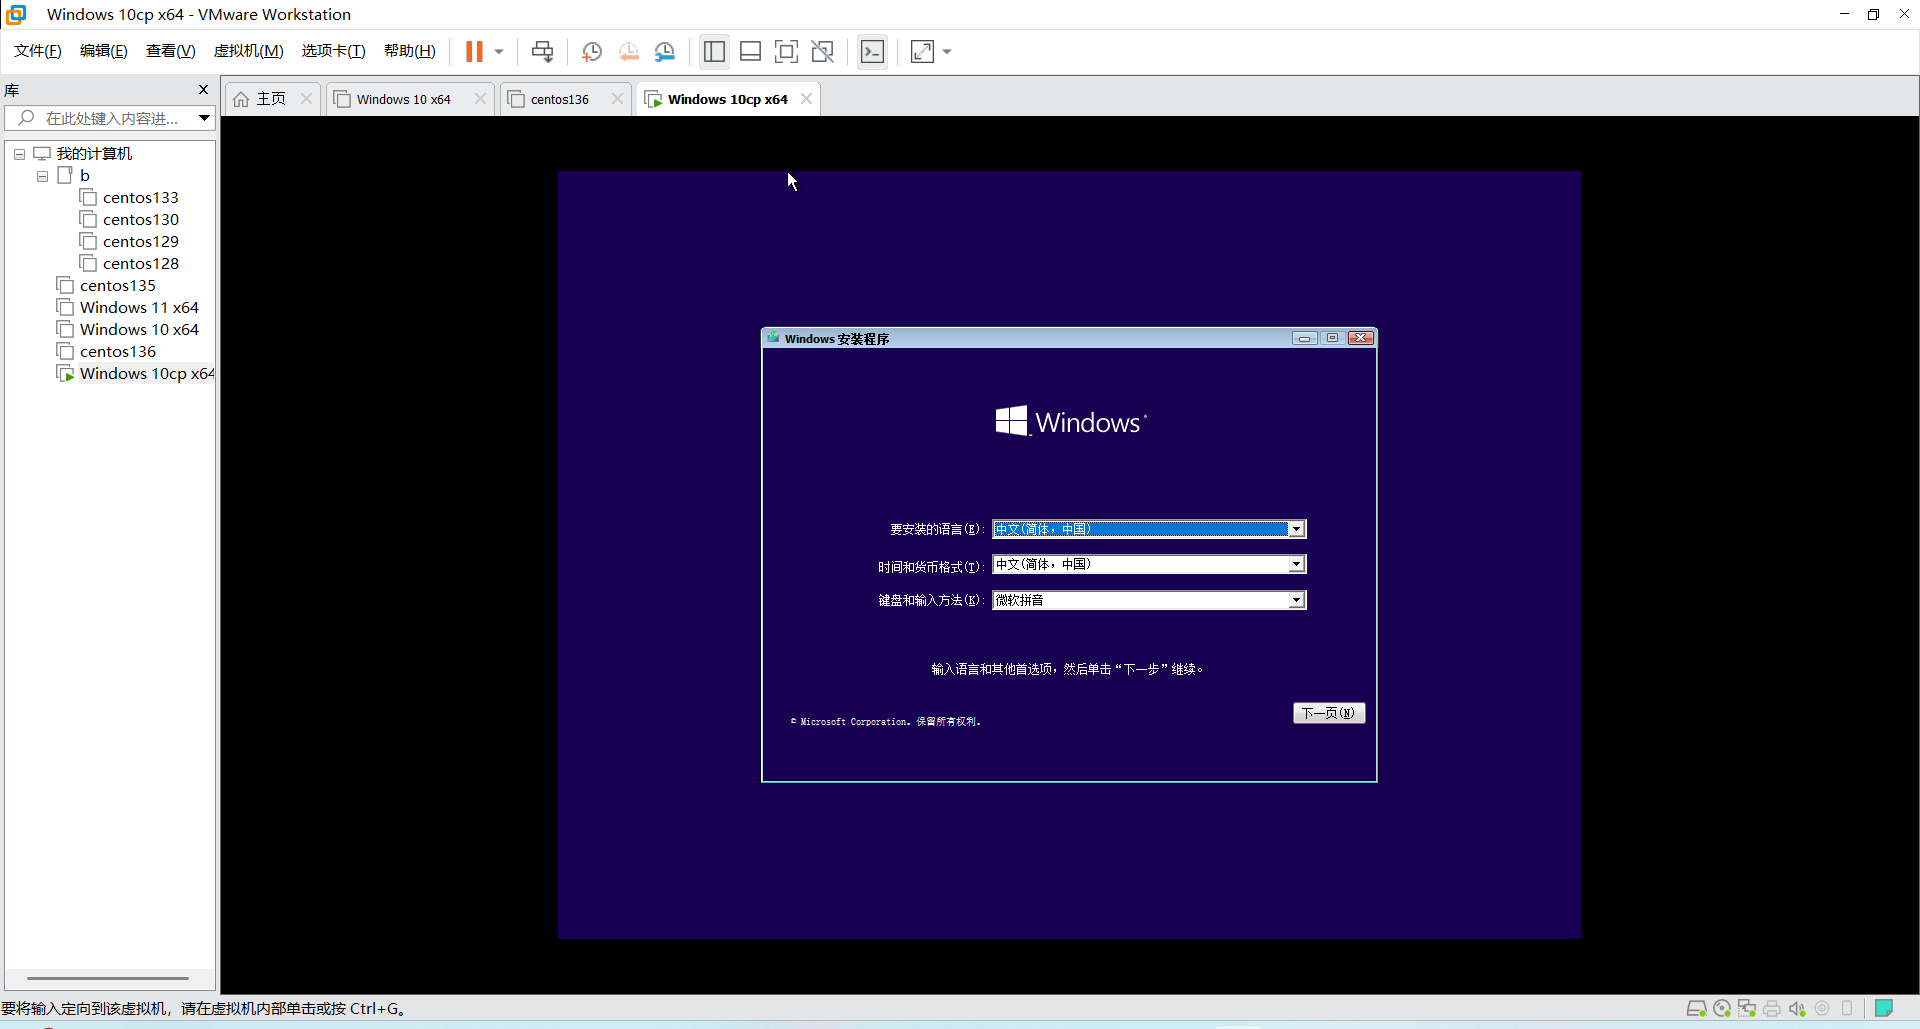Viewport: 1920px width, 1029px height.
Task: Open the 查看(V) menu
Action: [170, 51]
